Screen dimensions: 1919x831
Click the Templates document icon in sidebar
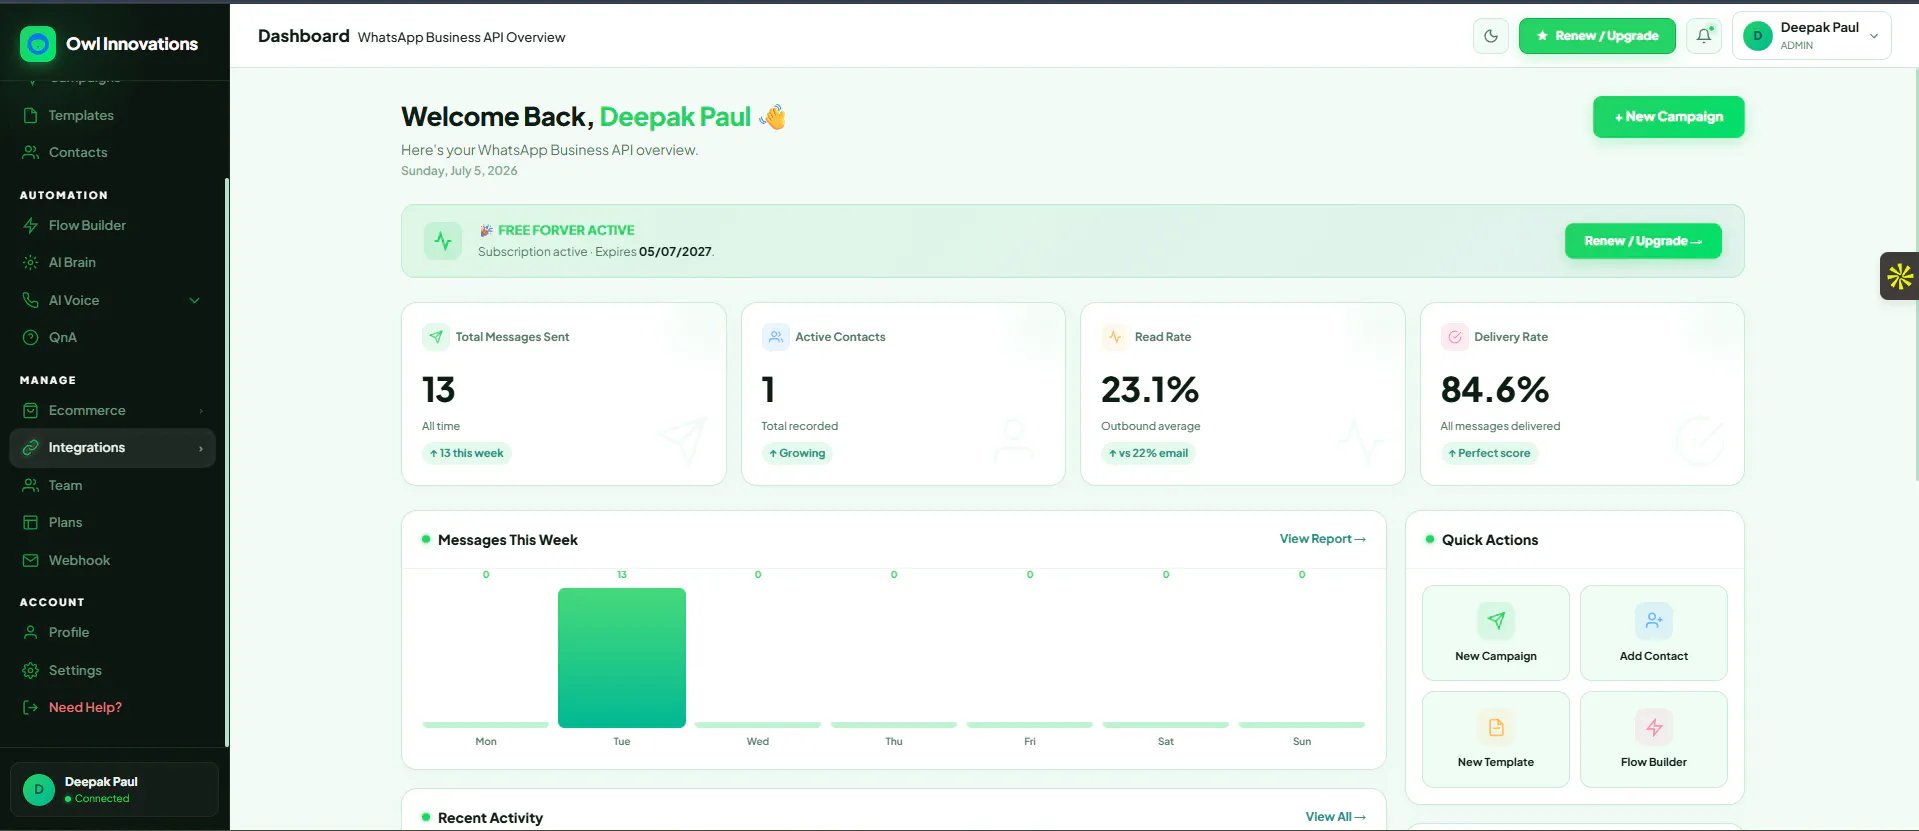point(31,115)
